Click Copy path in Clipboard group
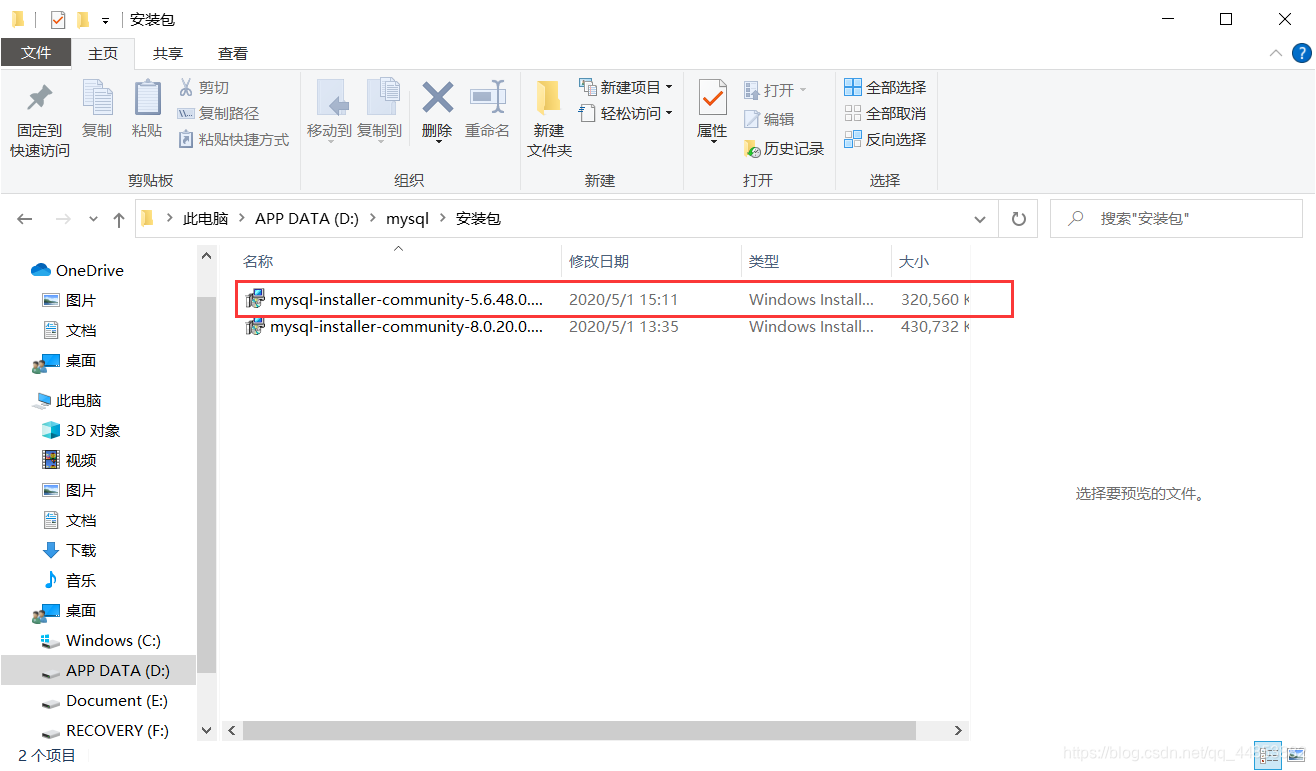The width and height of the screenshot is (1316, 771). (x=218, y=114)
